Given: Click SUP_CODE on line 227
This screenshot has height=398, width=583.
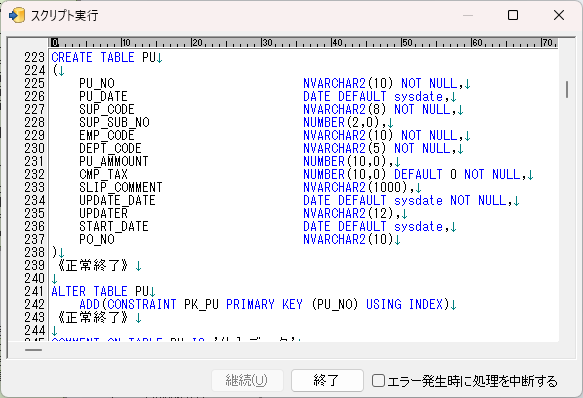Looking at the screenshot, I should (107, 109).
